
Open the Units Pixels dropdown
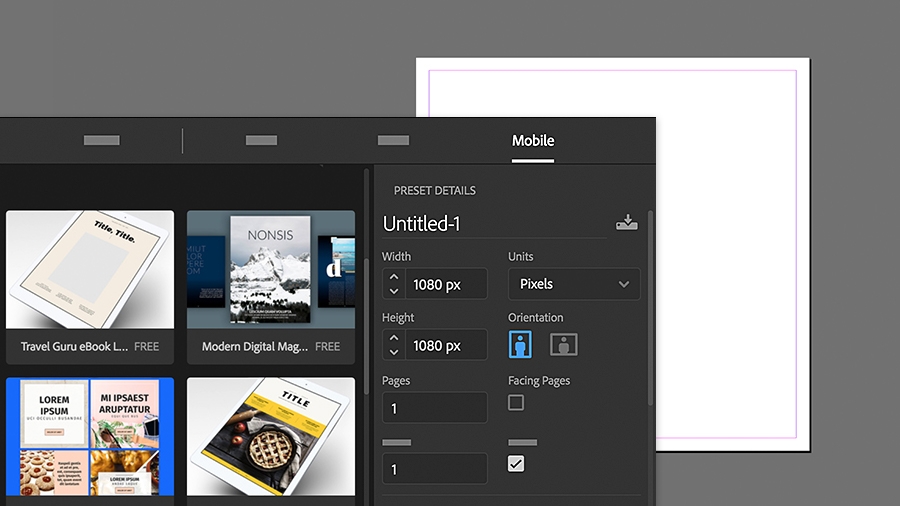point(574,284)
